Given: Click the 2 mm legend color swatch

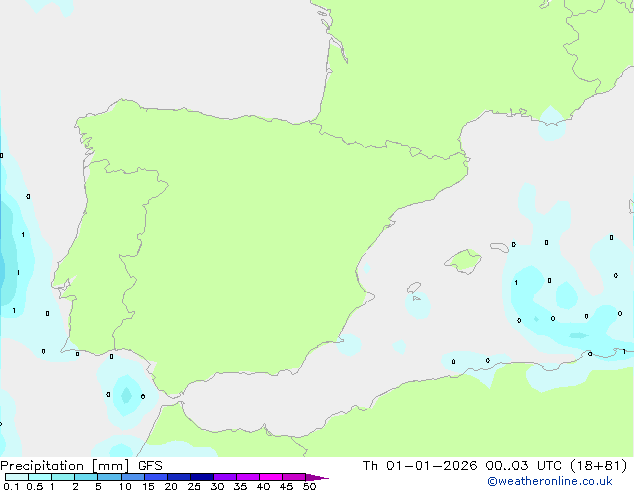Looking at the screenshot, I should coord(86,477).
